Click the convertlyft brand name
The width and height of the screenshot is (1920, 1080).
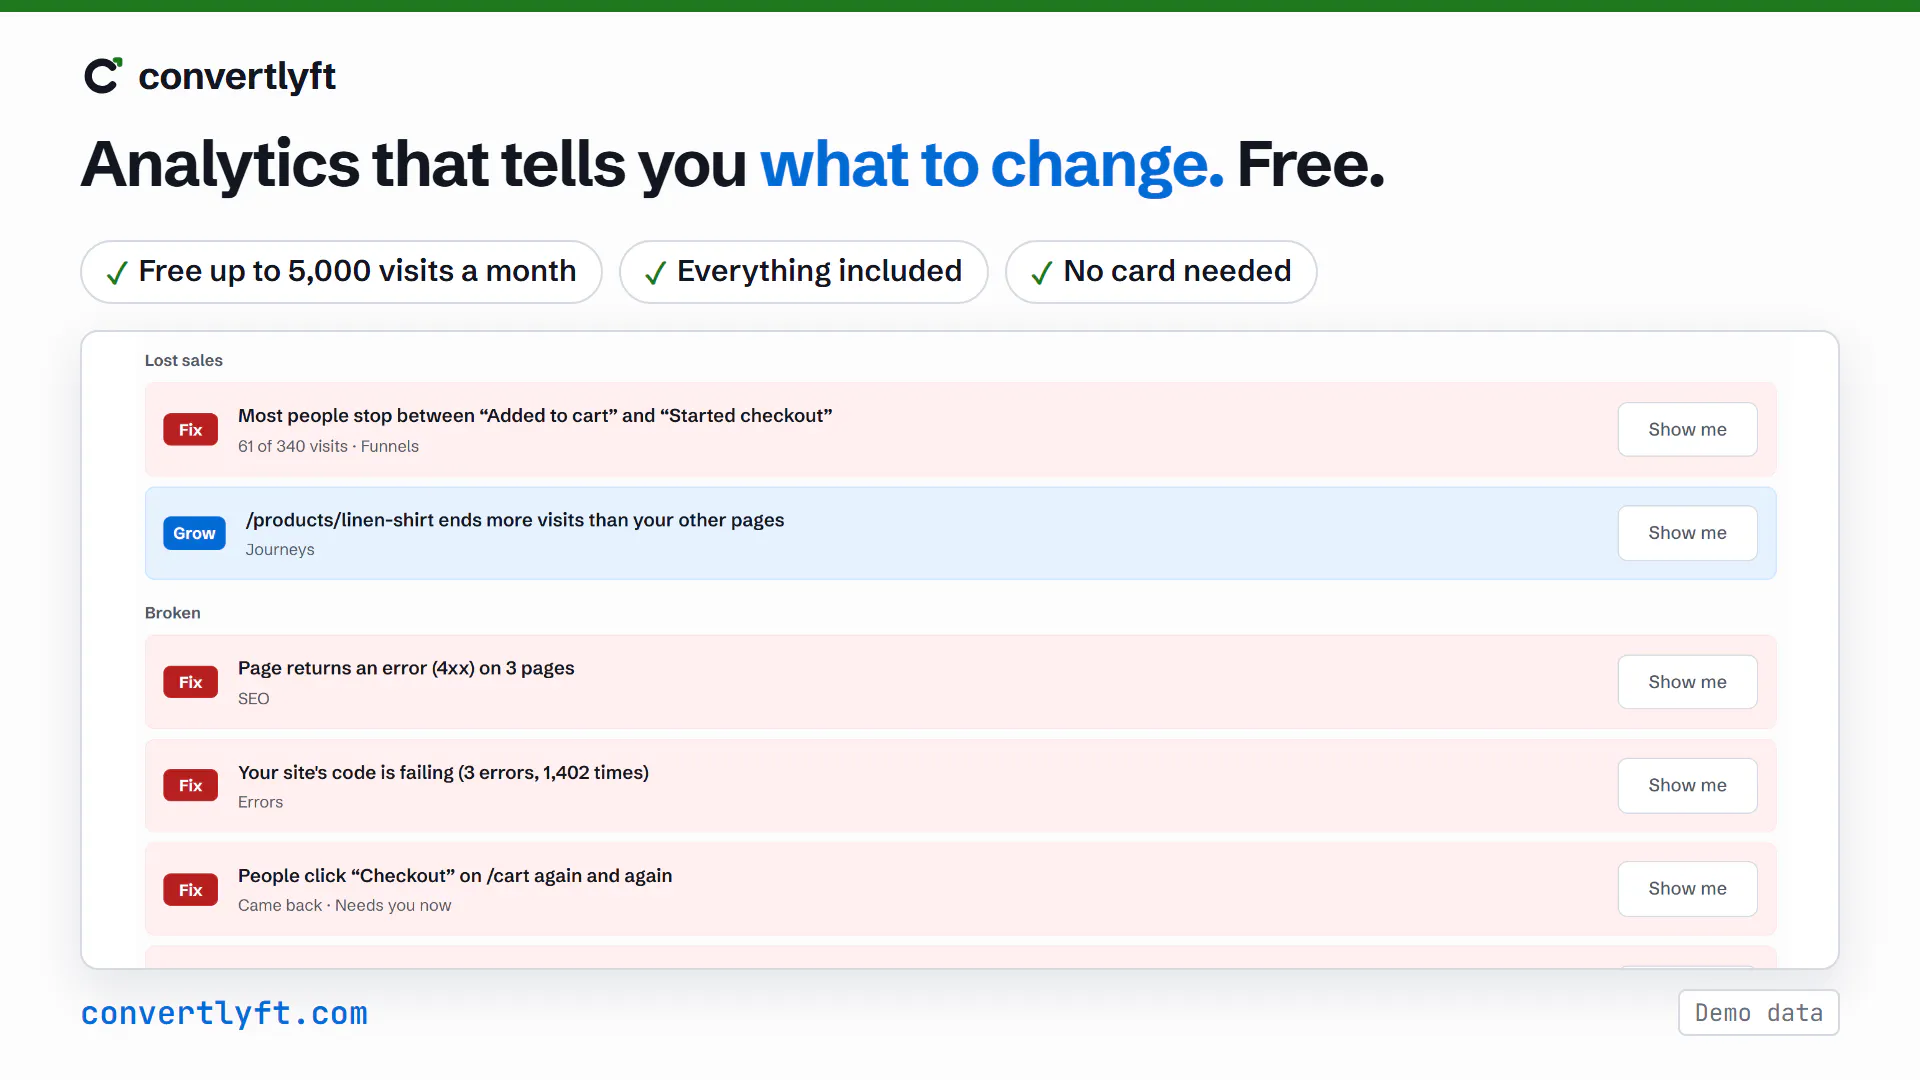pos(237,76)
